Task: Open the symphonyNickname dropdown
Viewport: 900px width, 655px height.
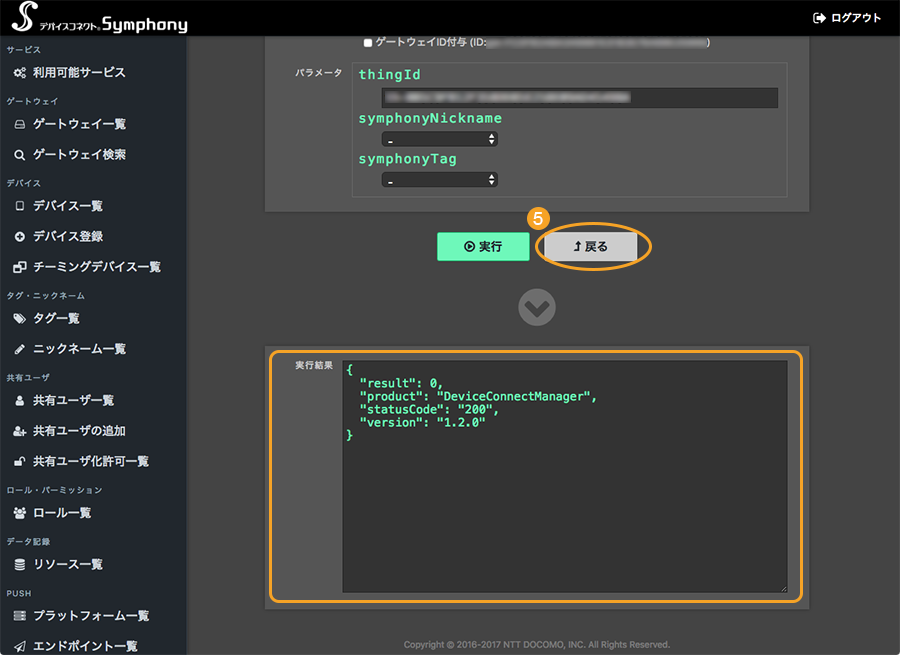Action: [x=440, y=139]
